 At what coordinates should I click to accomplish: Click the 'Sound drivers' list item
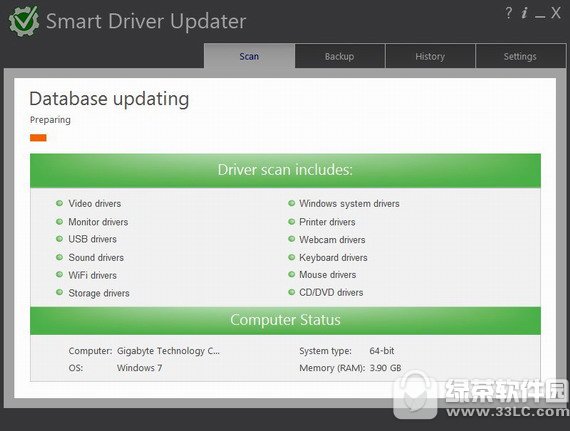[96, 257]
